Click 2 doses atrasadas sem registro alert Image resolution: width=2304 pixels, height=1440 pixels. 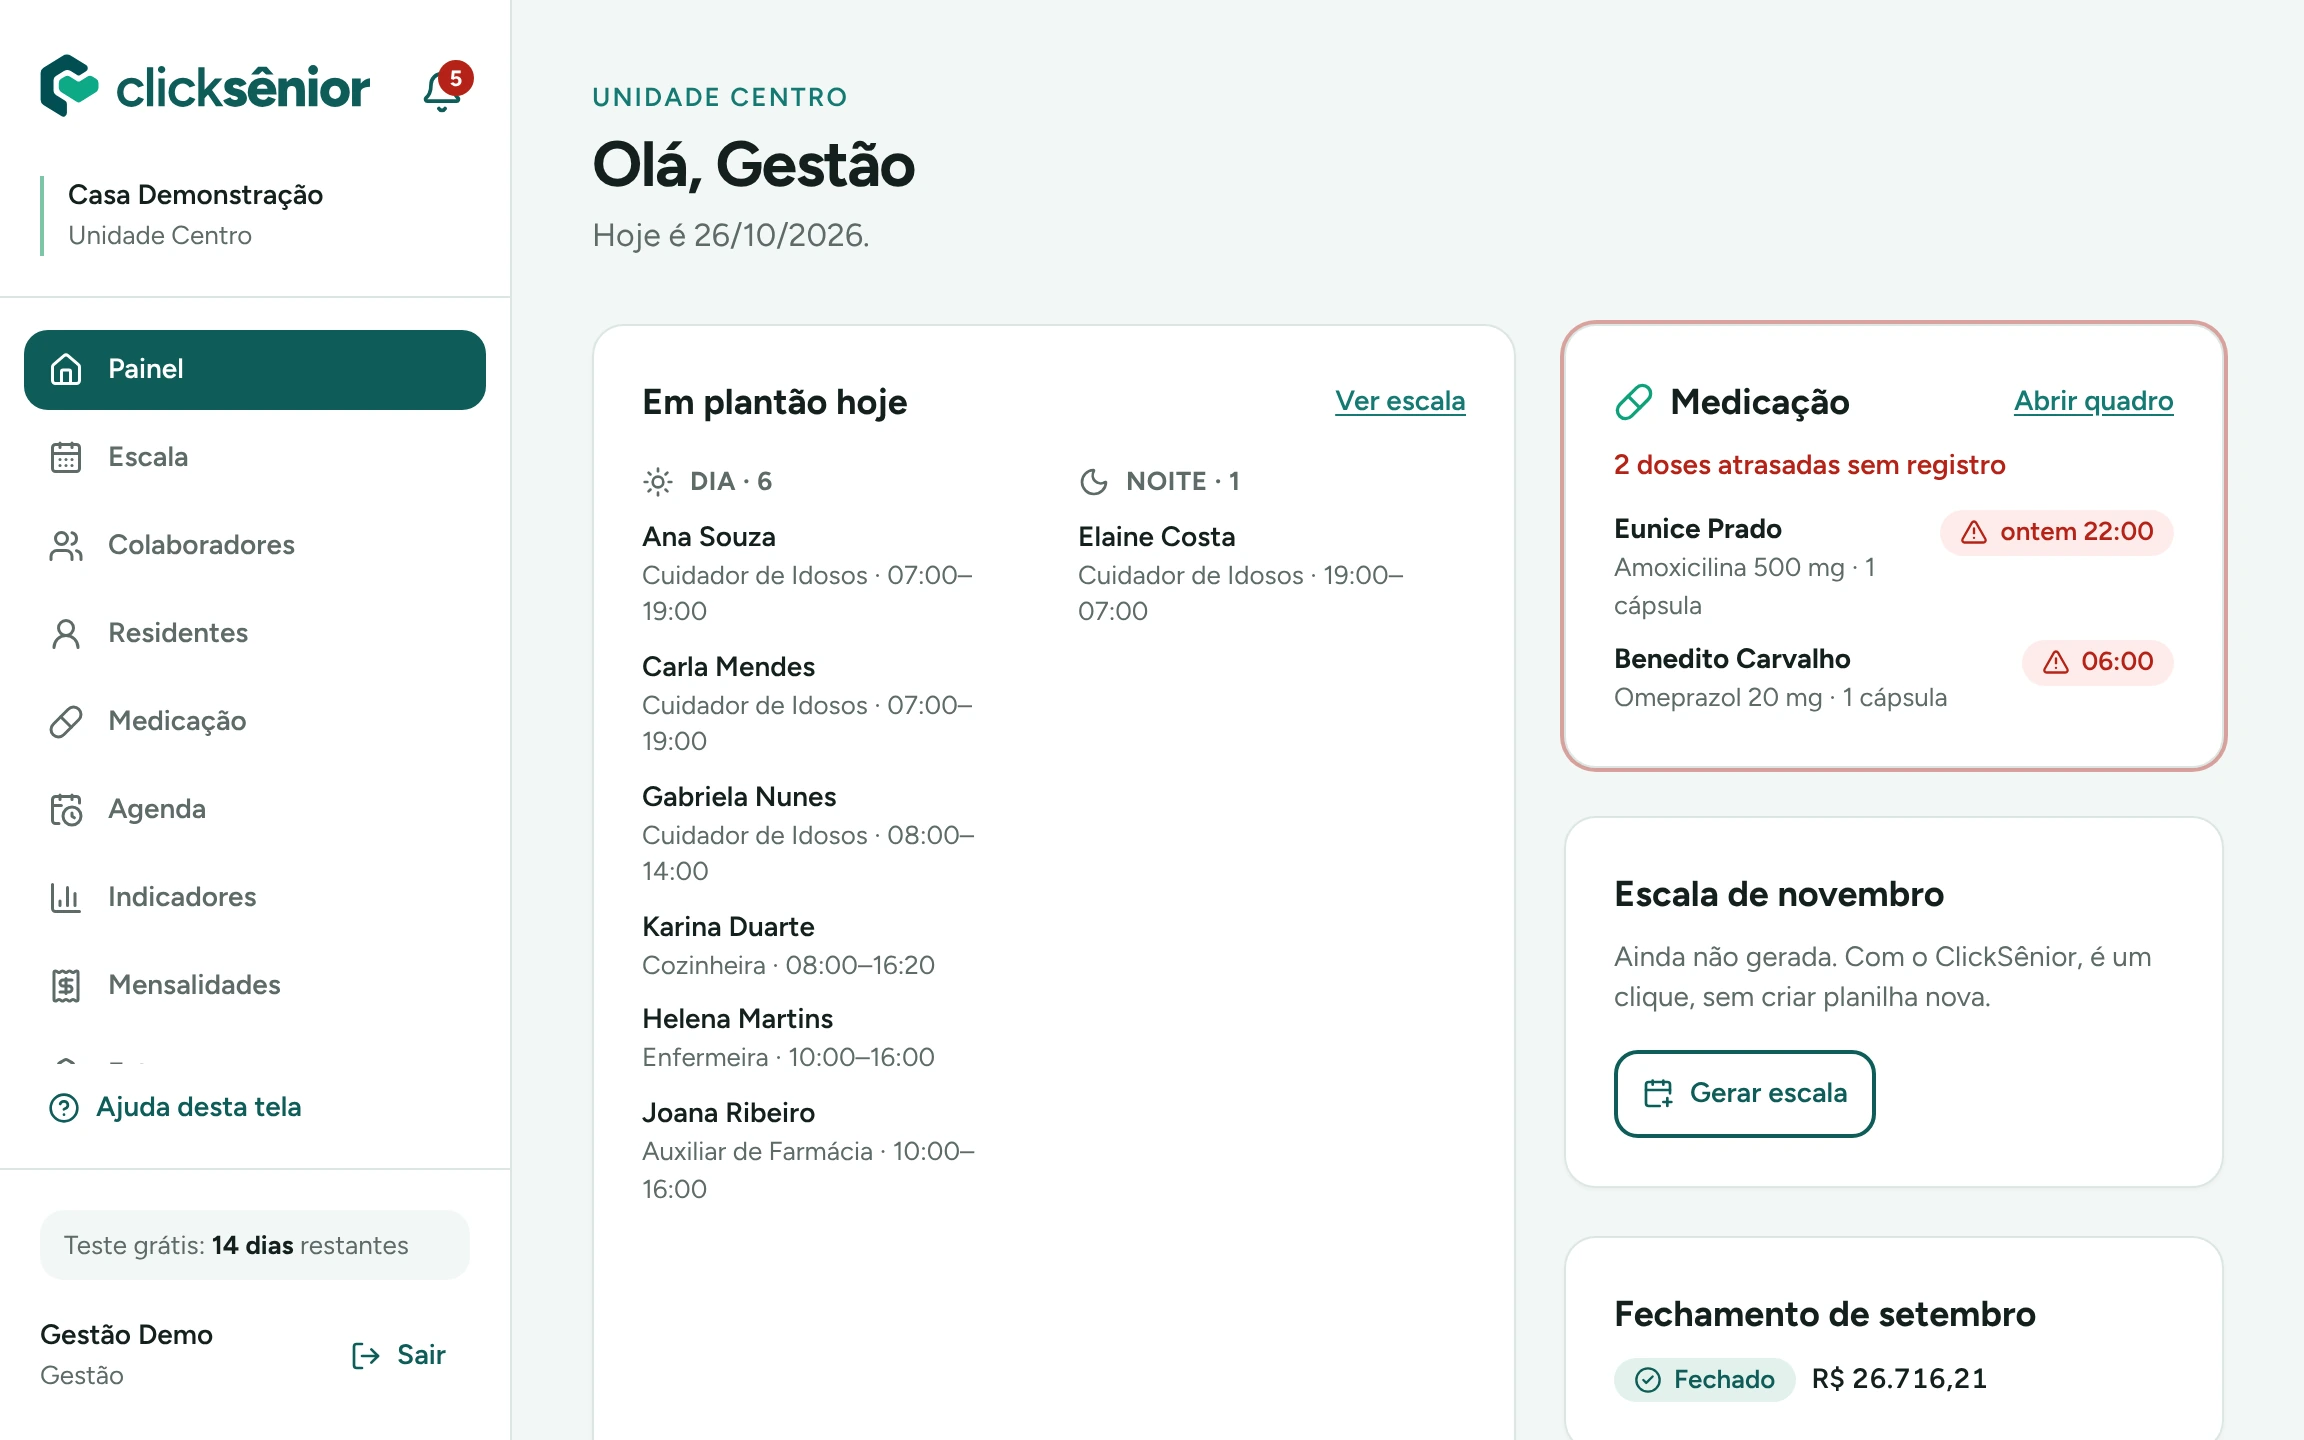click(x=1810, y=465)
